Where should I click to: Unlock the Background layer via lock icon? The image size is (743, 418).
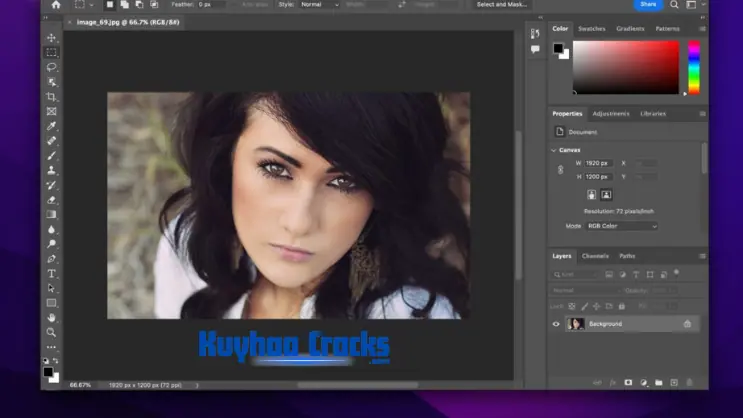pyautogui.click(x=687, y=324)
